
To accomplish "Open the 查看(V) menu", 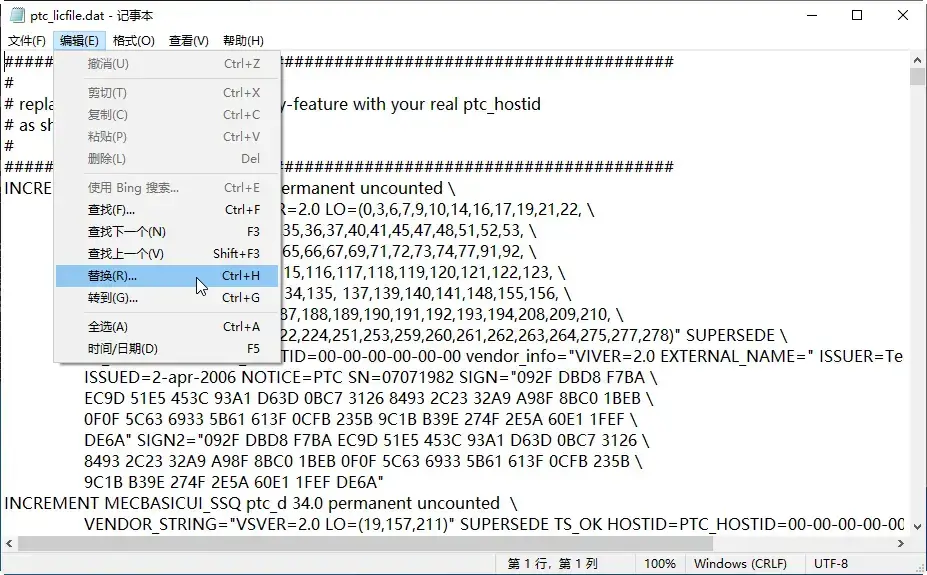I will tap(189, 41).
